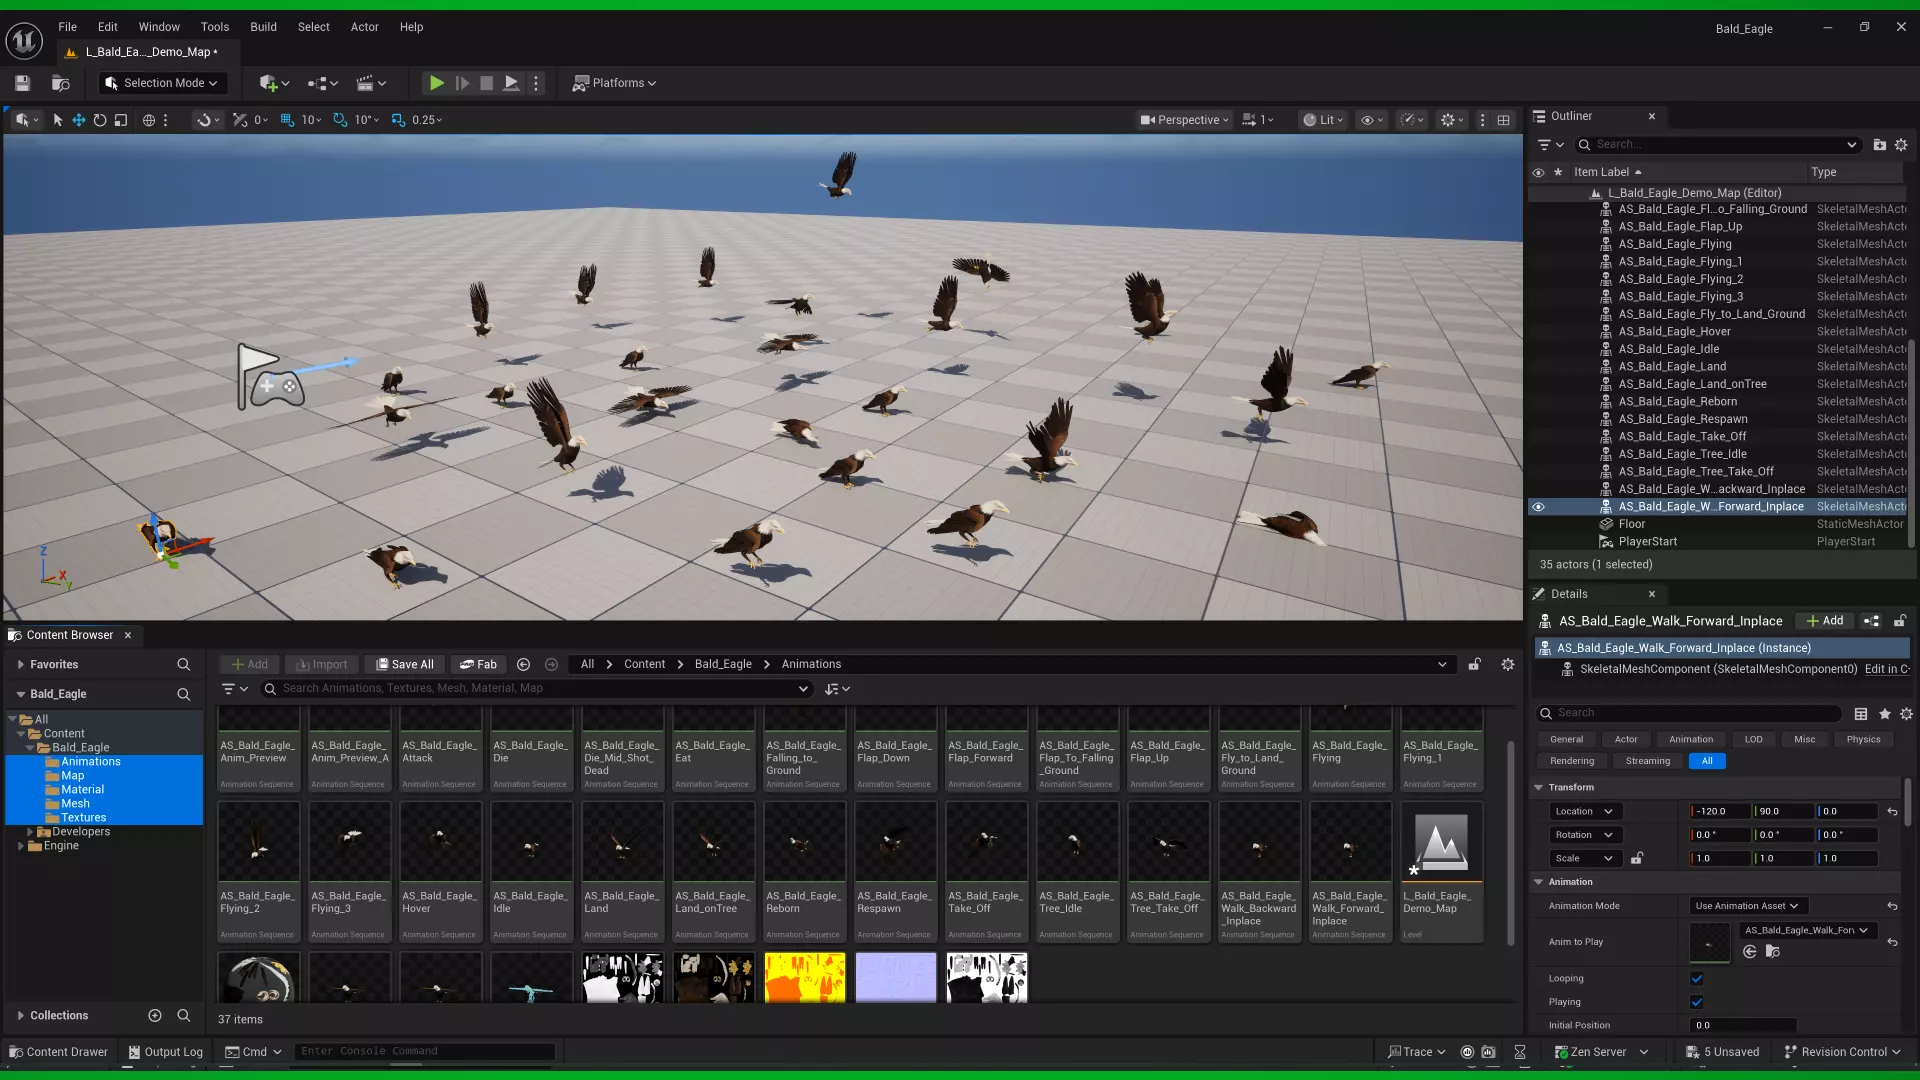Viewport: 1920px width, 1080px height.
Task: Open the Output Log button
Action: 165,1052
